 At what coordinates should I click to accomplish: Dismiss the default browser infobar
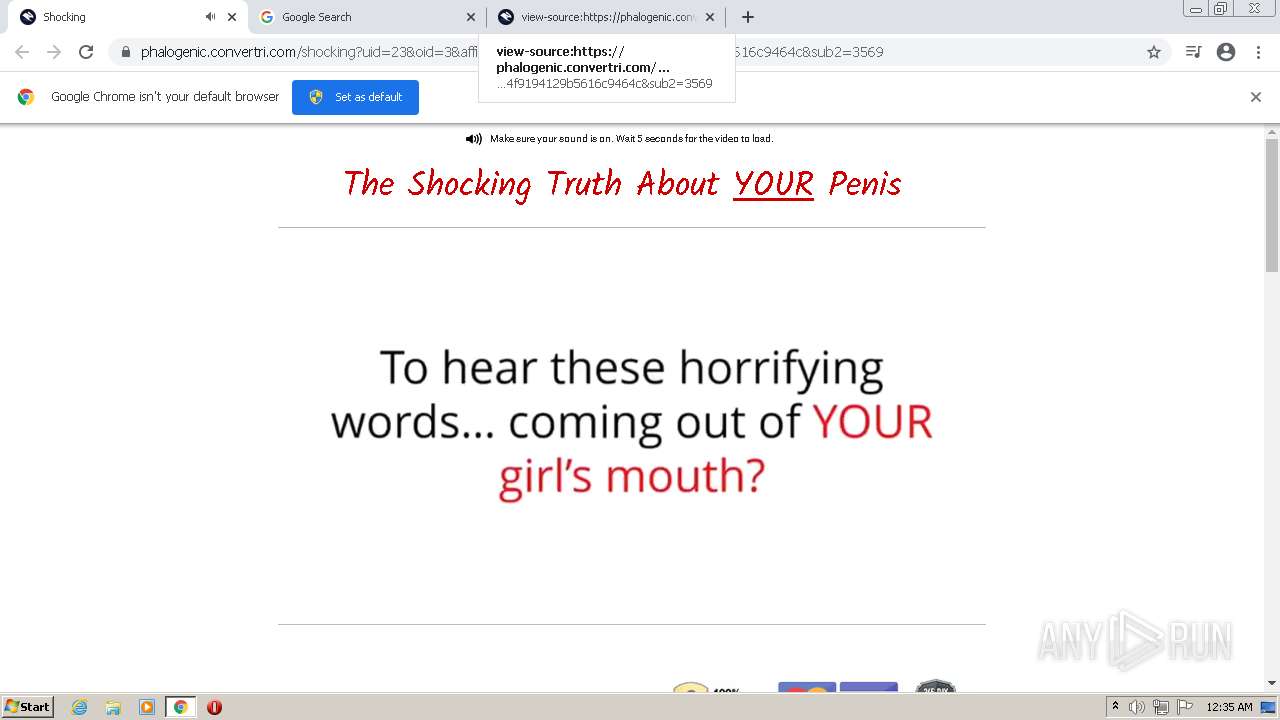(x=1256, y=97)
